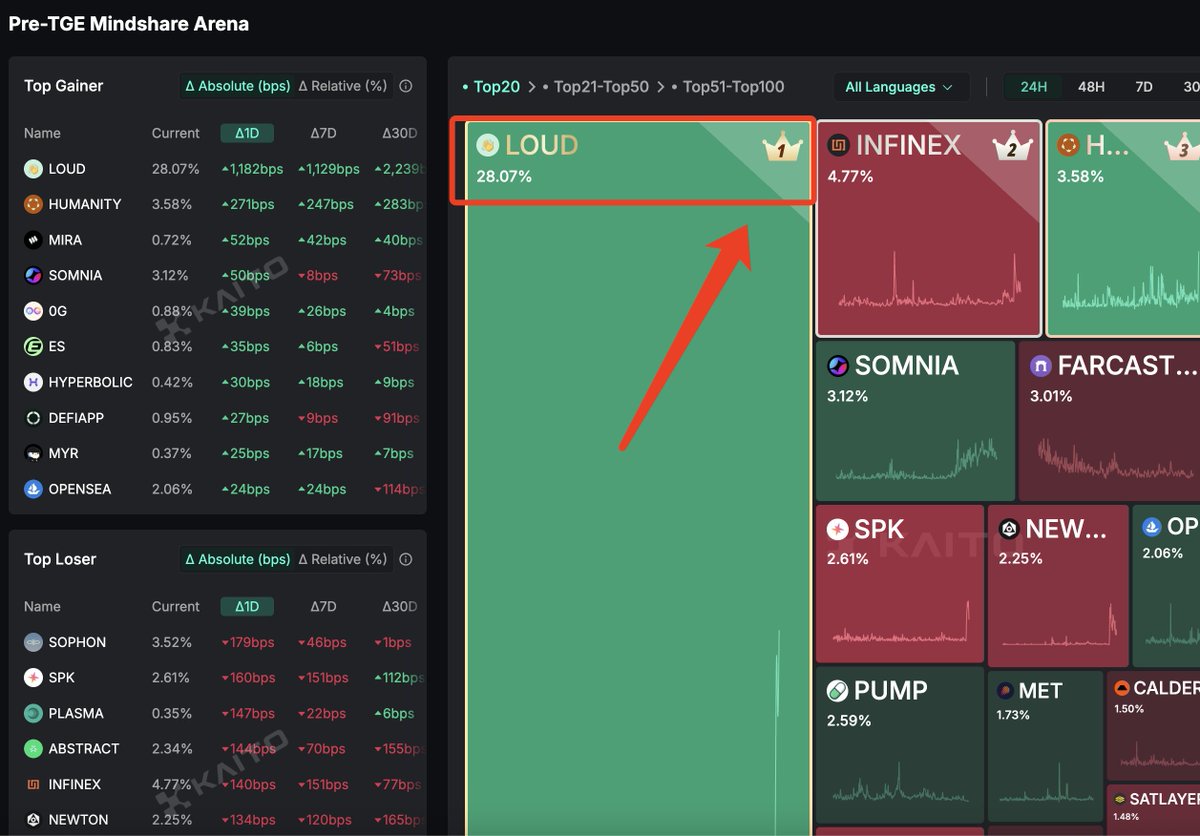The width and height of the screenshot is (1200, 836).
Task: Click the OPENSEA logo in Top Gainer list
Action: (x=33, y=489)
